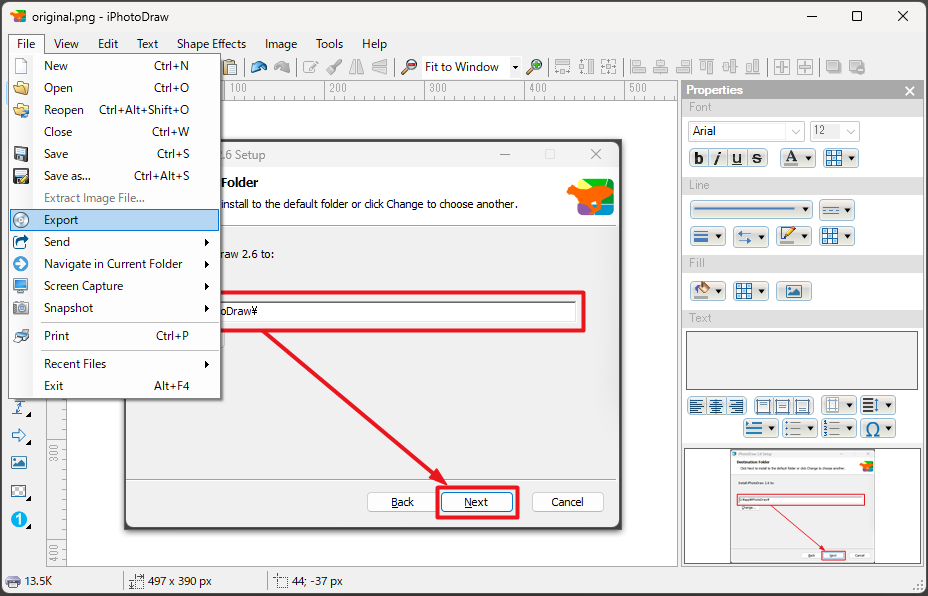Open the line style dropdown
The width and height of the screenshot is (928, 596).
(752, 210)
